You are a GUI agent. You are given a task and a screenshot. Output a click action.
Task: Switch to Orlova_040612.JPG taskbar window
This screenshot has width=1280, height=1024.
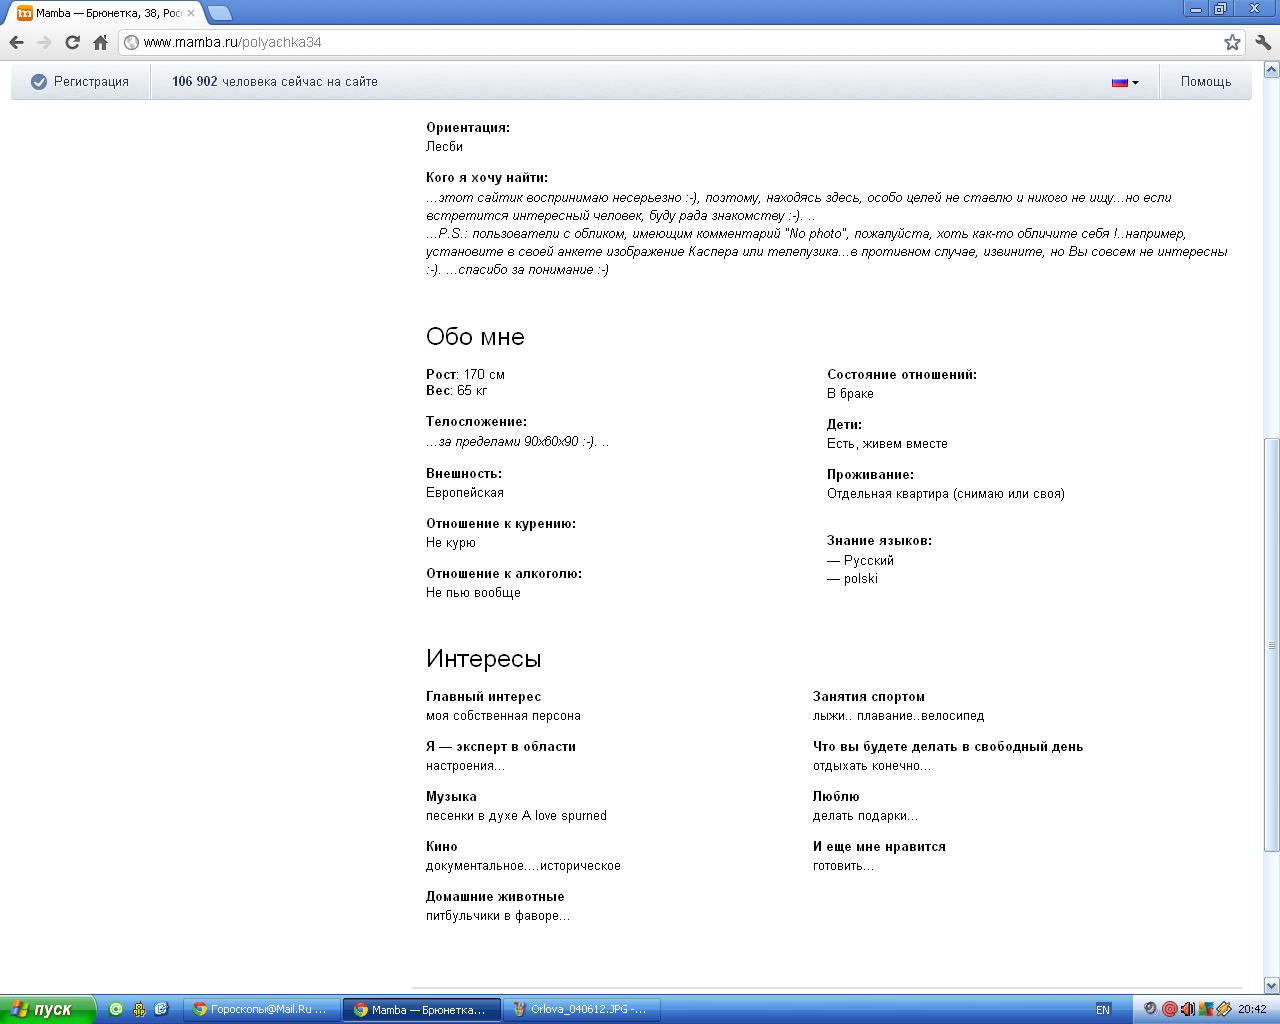[581, 1009]
